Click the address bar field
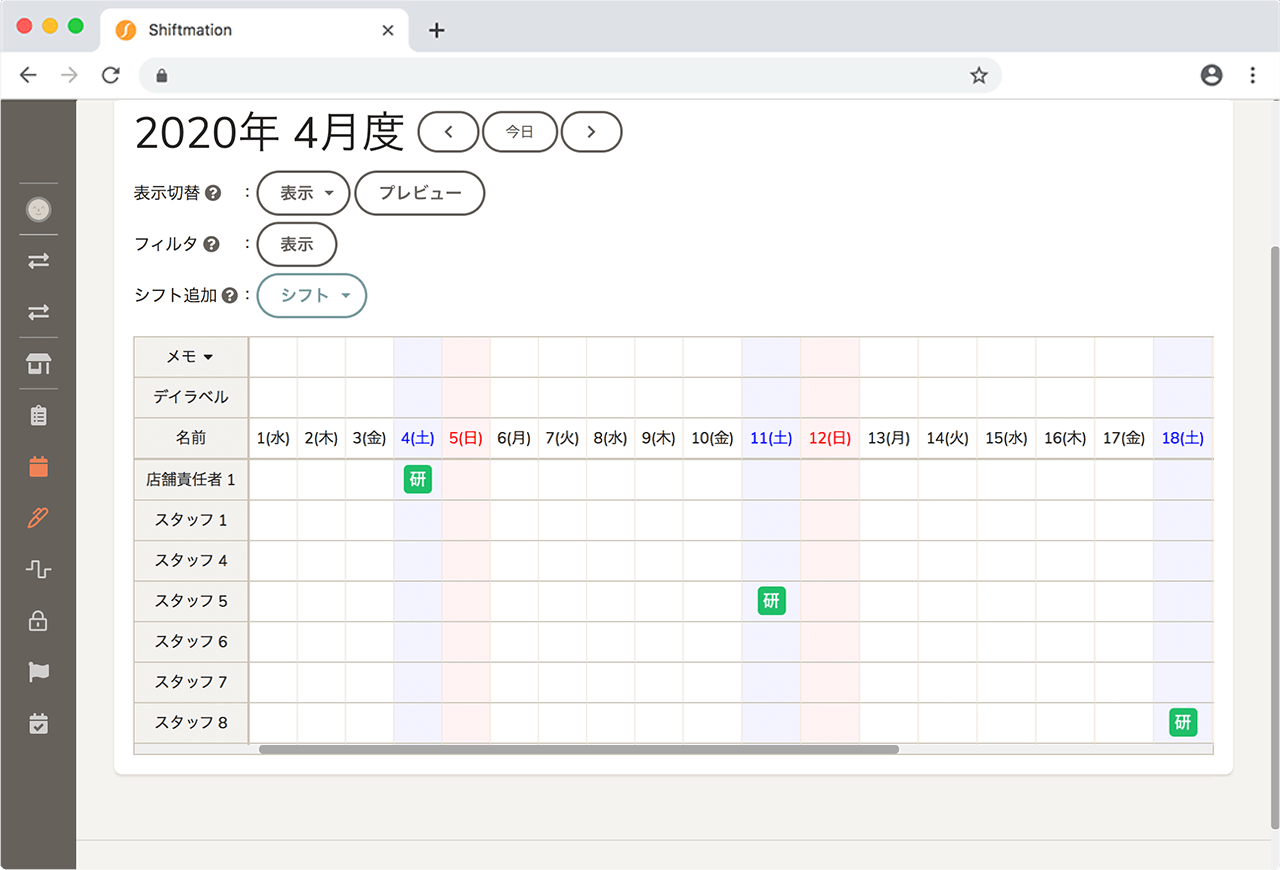The width and height of the screenshot is (1280, 870). tap(570, 75)
